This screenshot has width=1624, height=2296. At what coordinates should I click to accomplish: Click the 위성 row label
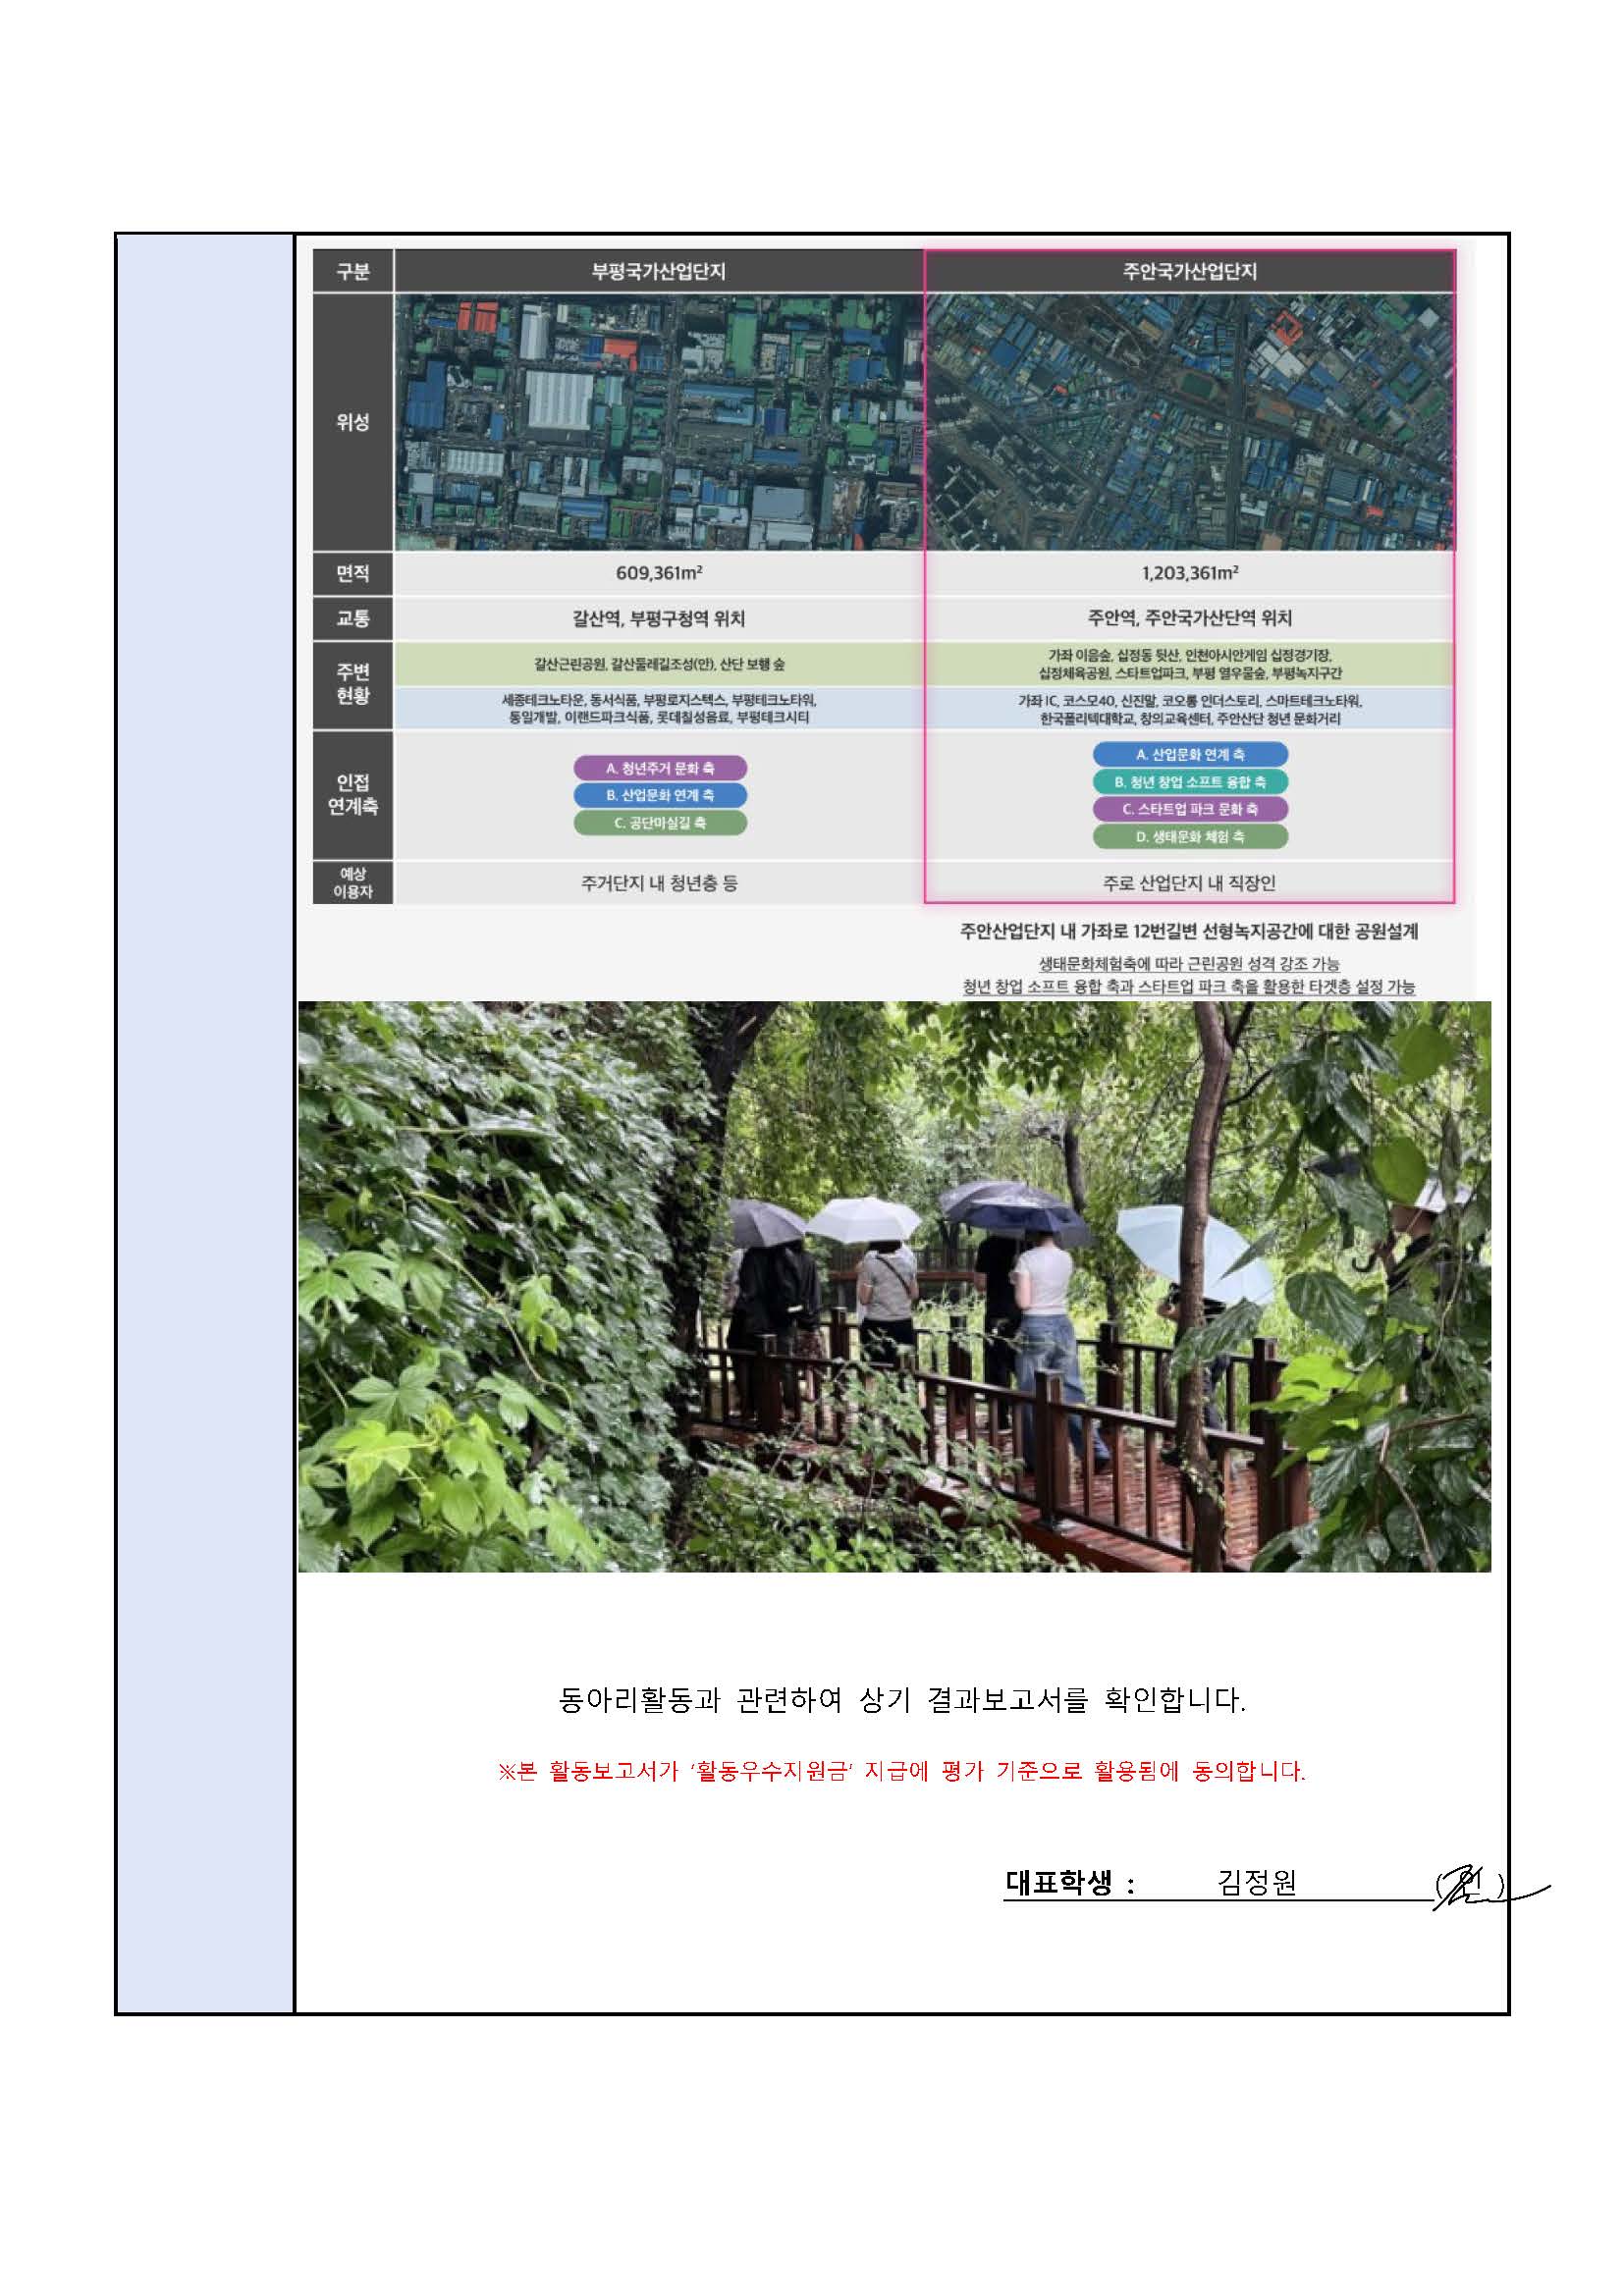tap(353, 422)
